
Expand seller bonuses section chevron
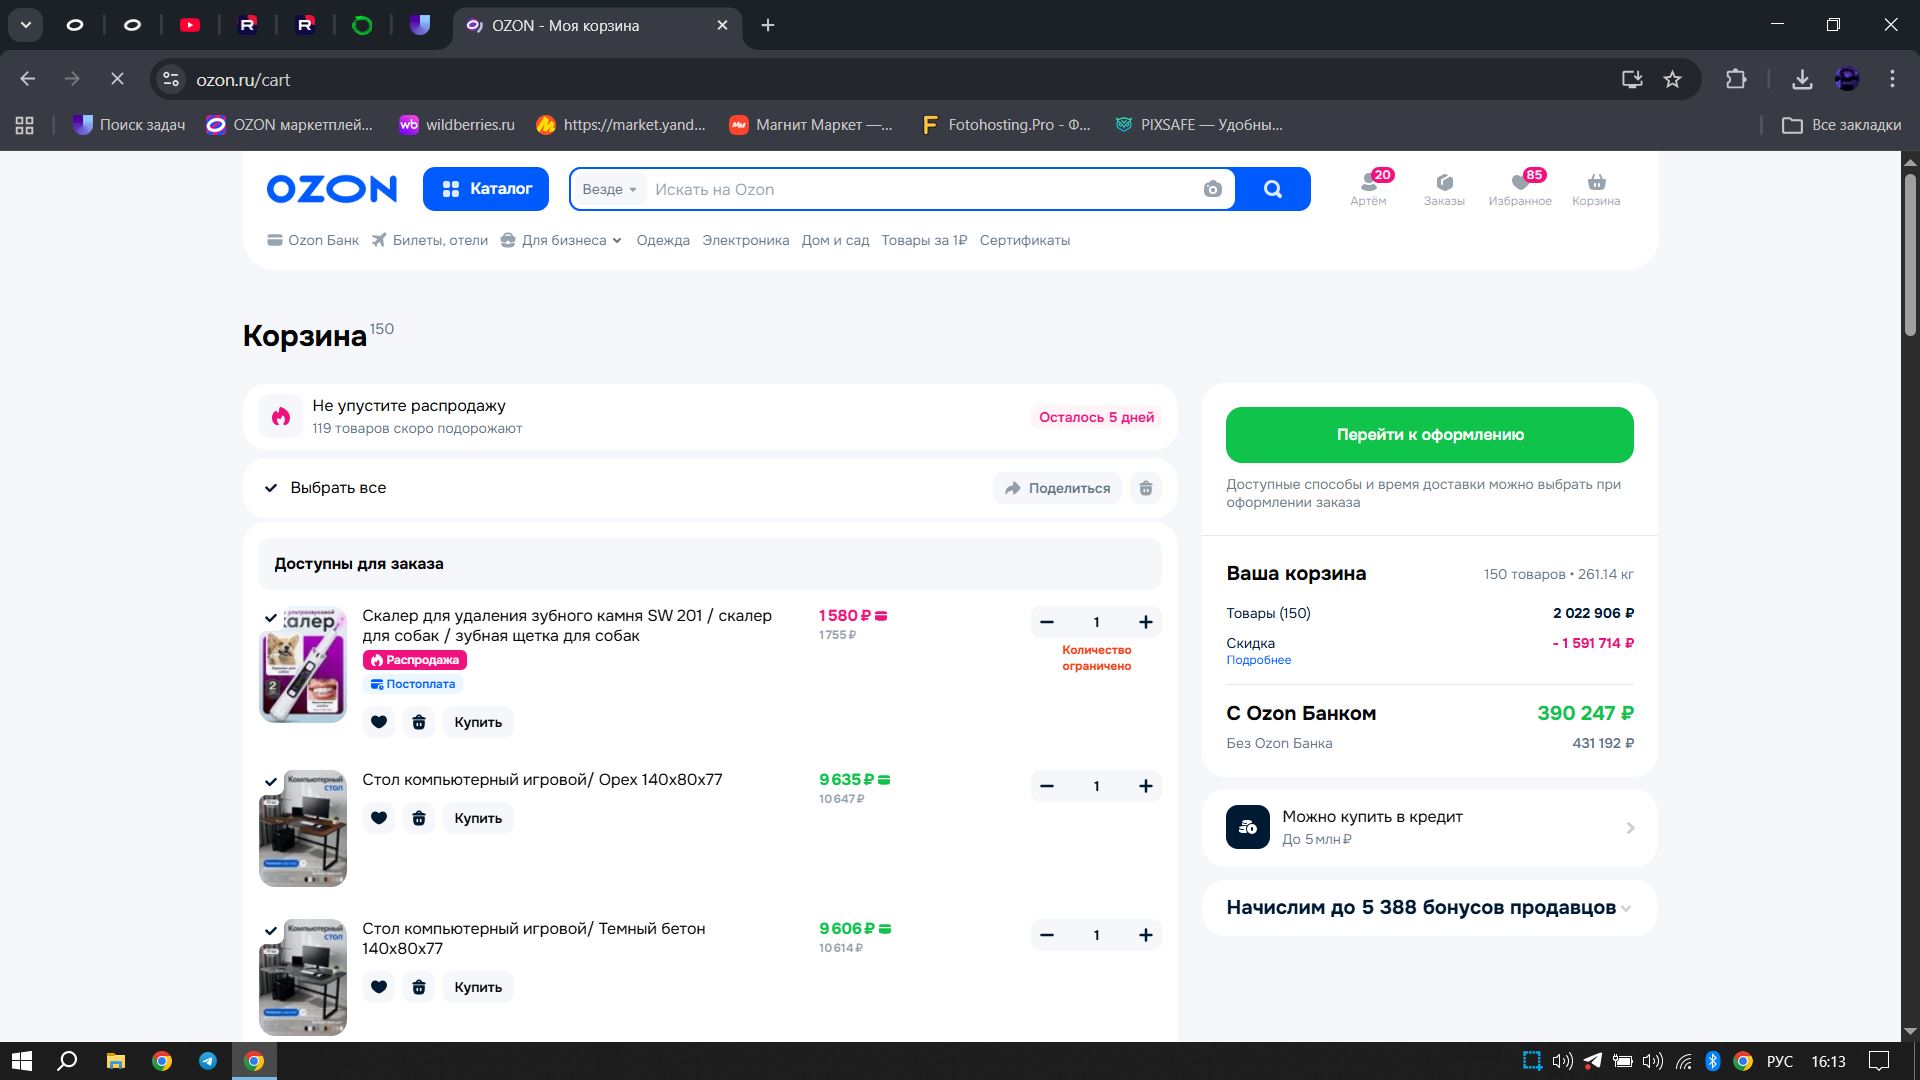pos(1626,908)
